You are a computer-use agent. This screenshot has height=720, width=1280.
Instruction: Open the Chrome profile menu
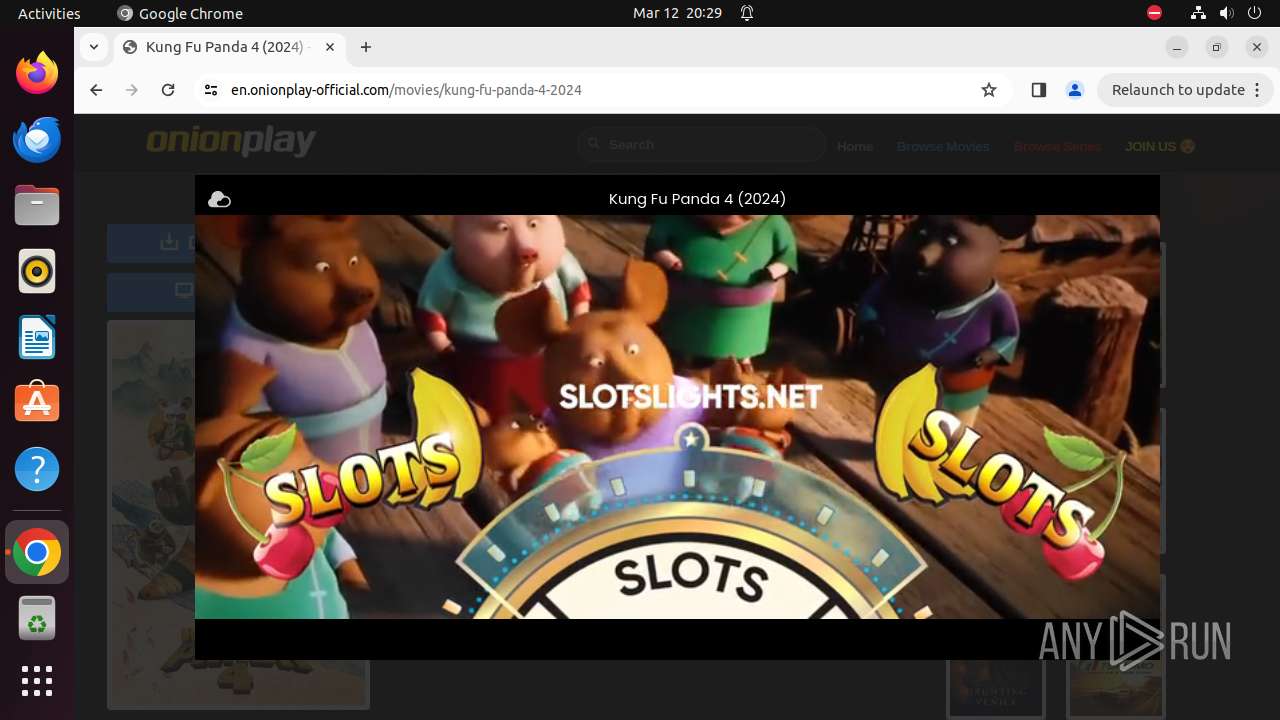tap(1075, 90)
